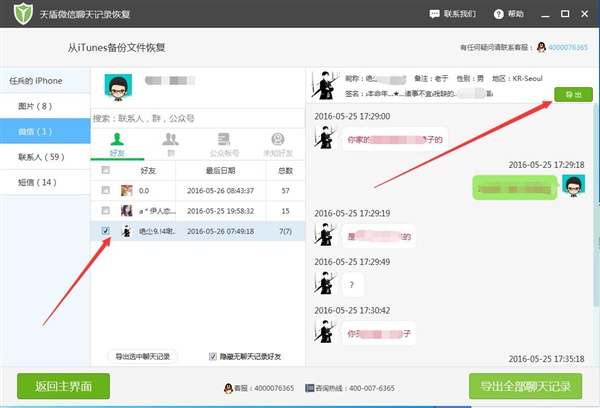Click the chat panel vertical scrollbar

pos(596,207)
